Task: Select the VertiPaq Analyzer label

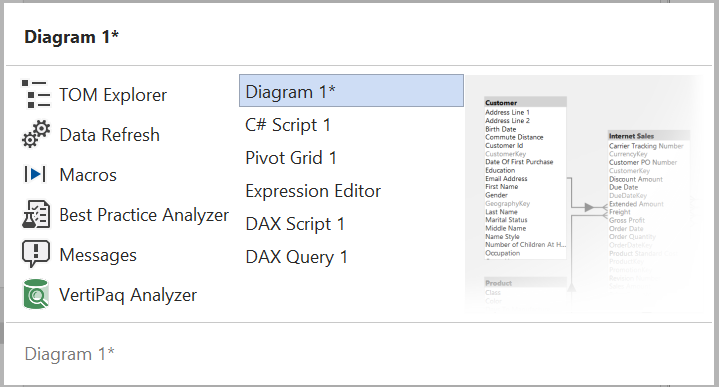Action: pos(128,294)
